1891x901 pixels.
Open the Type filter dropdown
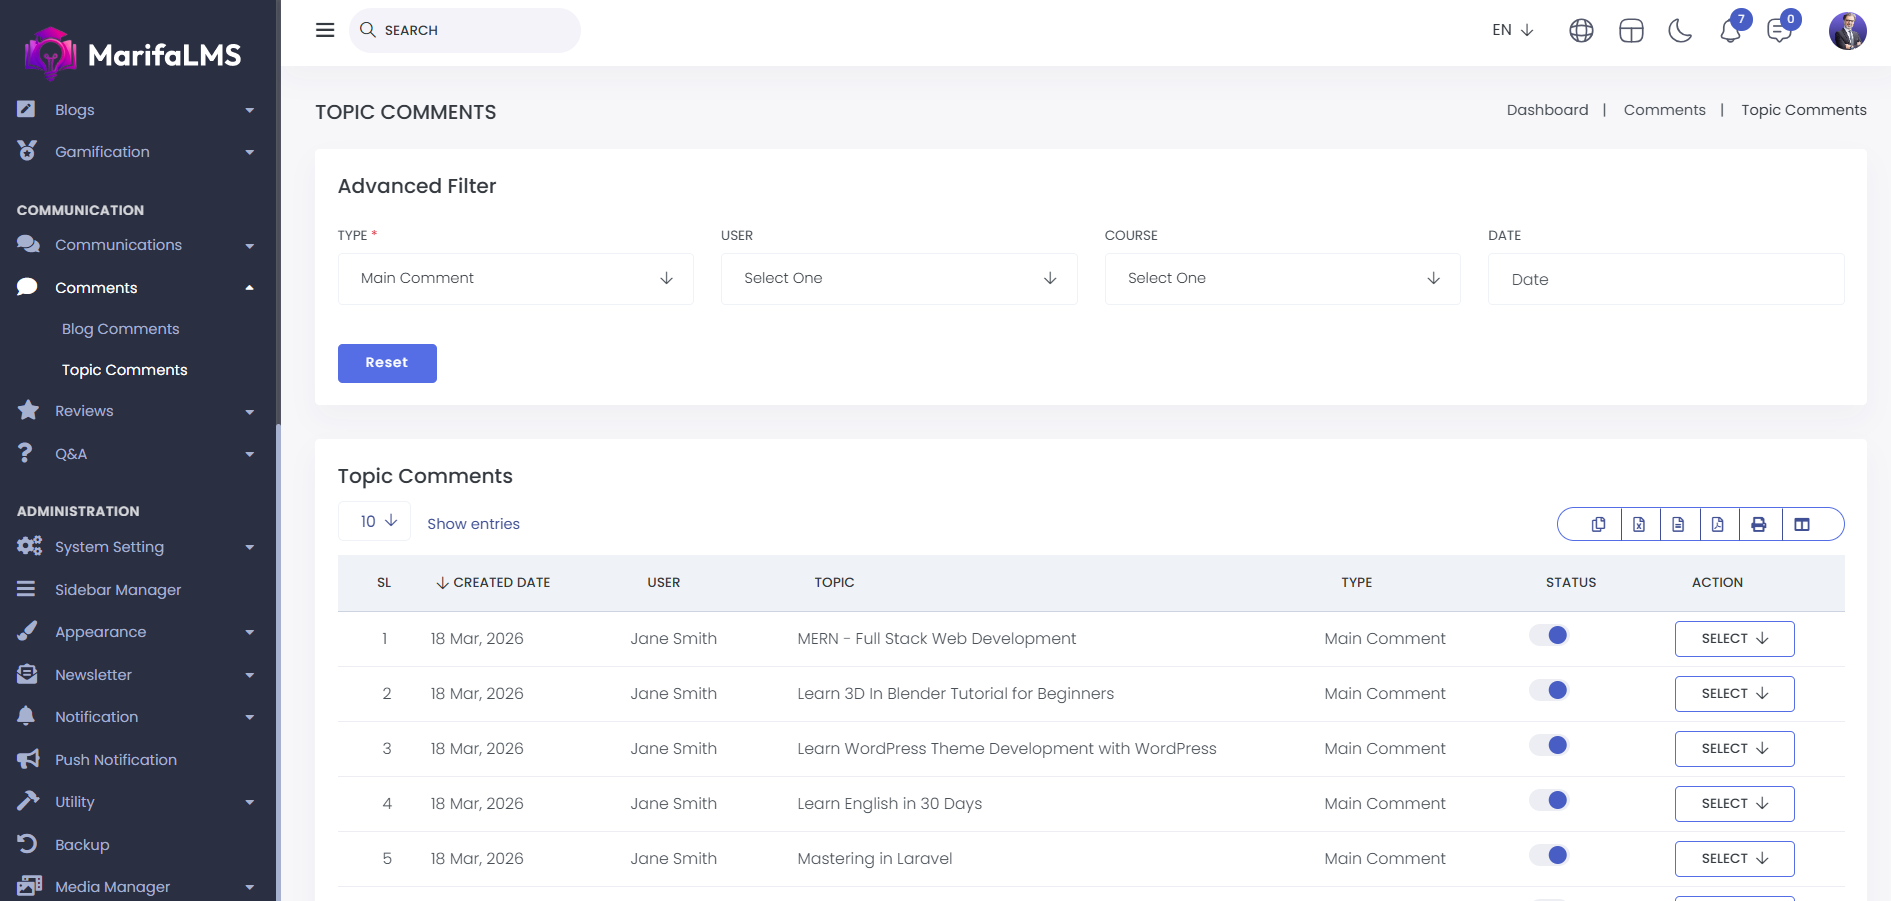(515, 279)
